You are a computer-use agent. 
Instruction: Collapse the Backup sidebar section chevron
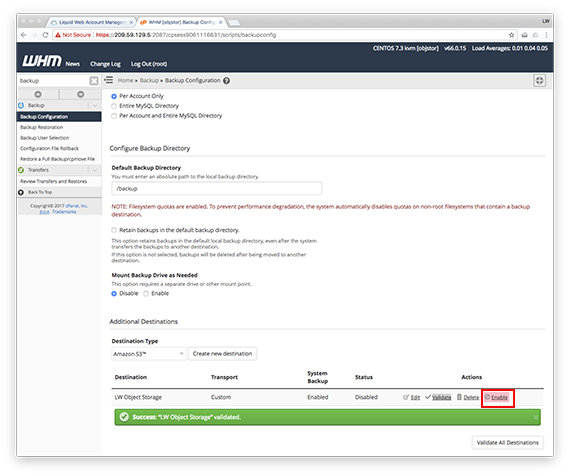[95, 105]
